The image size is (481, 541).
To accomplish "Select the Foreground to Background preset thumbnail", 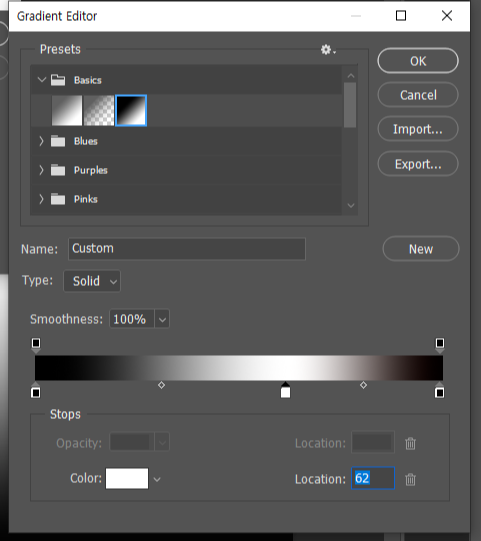I will coord(67,110).
